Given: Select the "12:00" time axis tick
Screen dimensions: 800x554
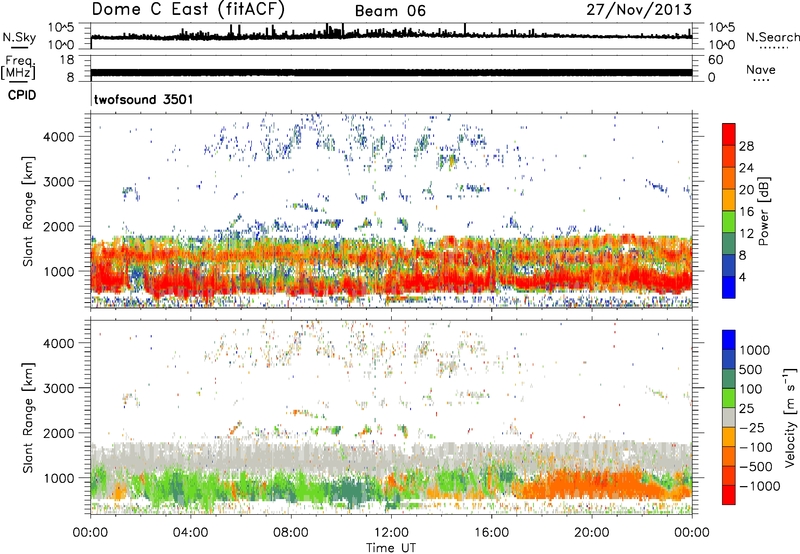Looking at the screenshot, I should [x=391, y=533].
